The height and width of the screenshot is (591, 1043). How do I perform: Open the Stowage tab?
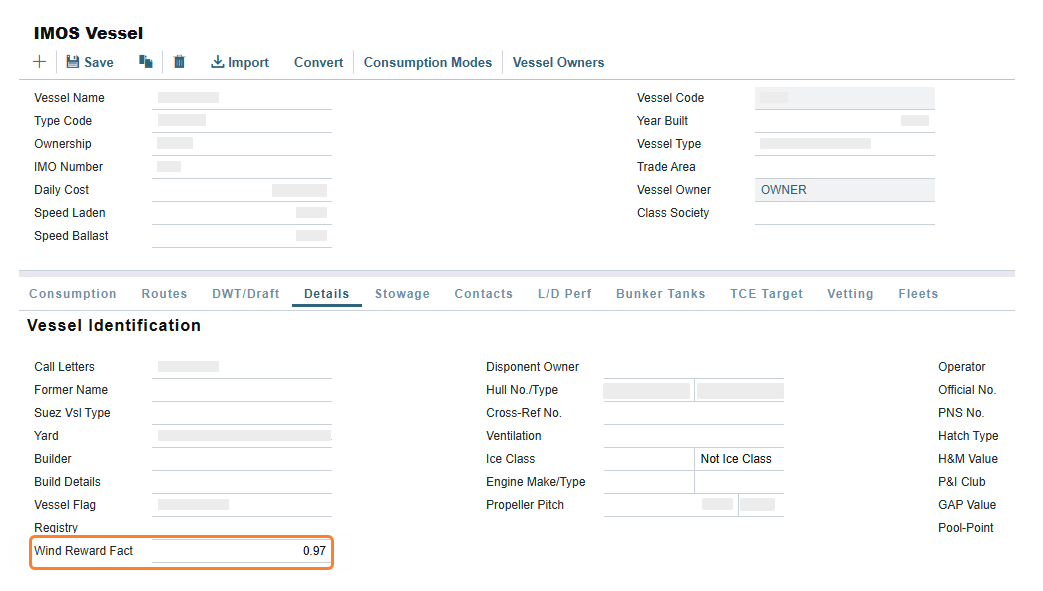point(402,293)
